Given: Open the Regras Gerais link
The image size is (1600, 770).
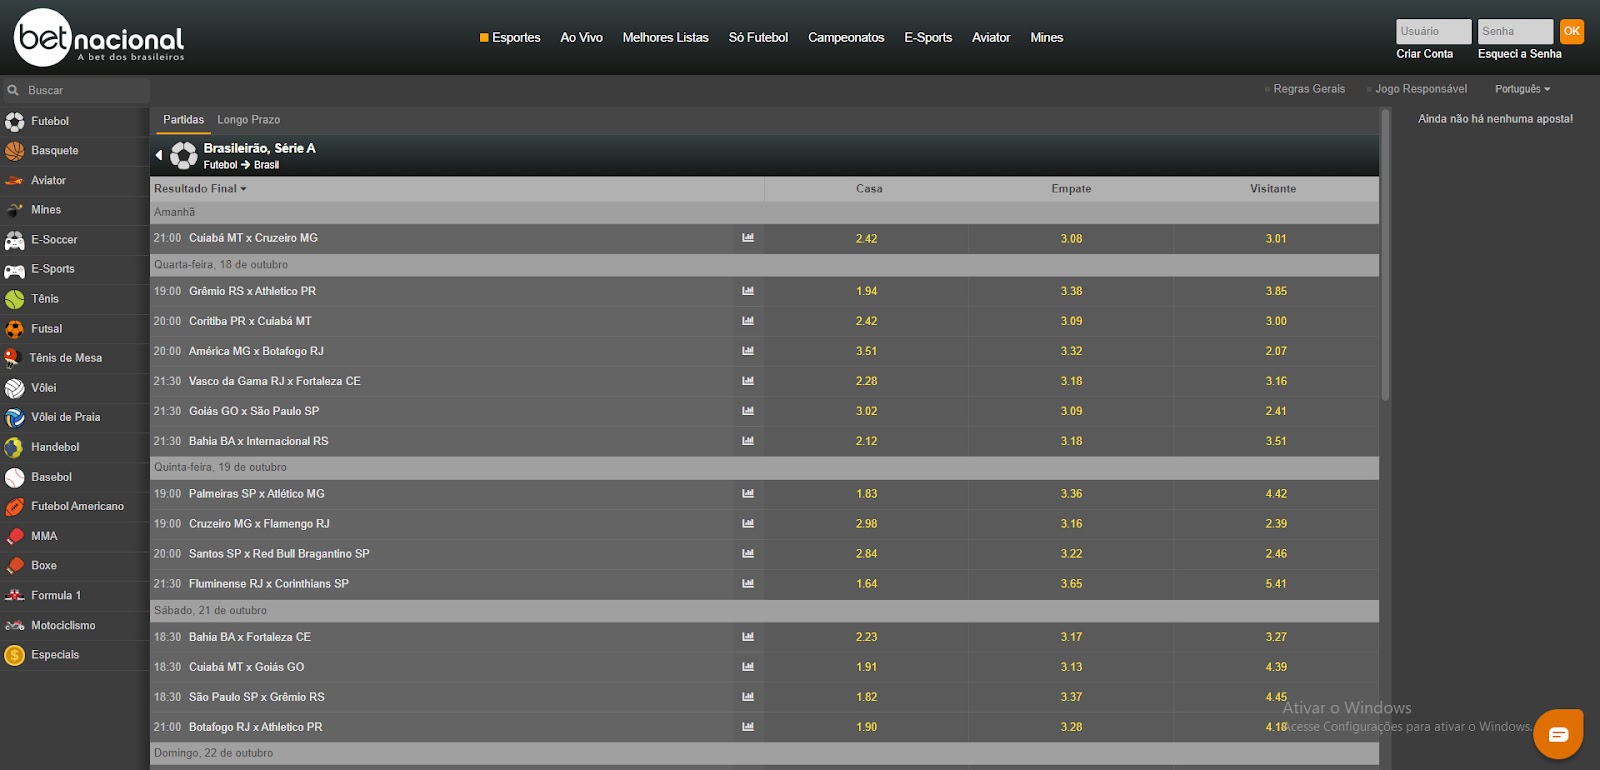Looking at the screenshot, I should pyautogui.click(x=1309, y=89).
